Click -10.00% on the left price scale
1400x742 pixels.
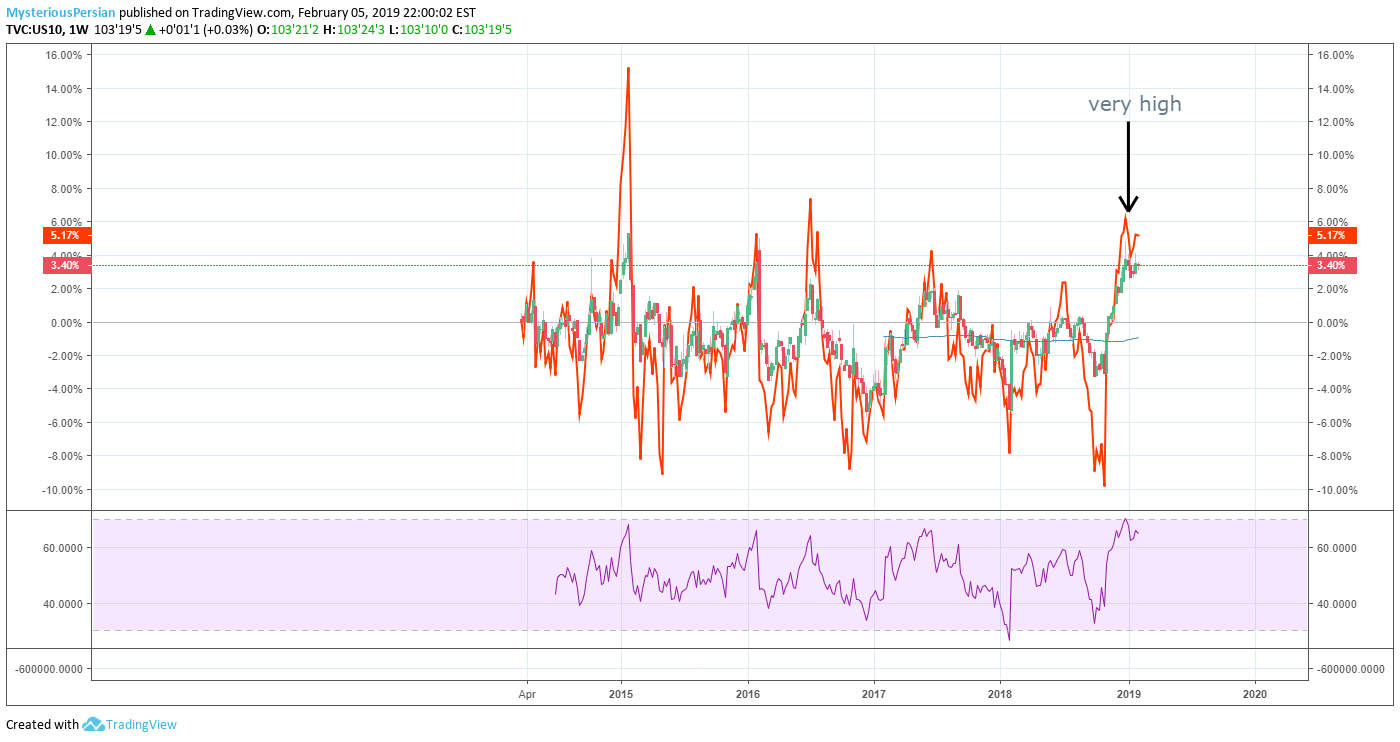(x=64, y=490)
